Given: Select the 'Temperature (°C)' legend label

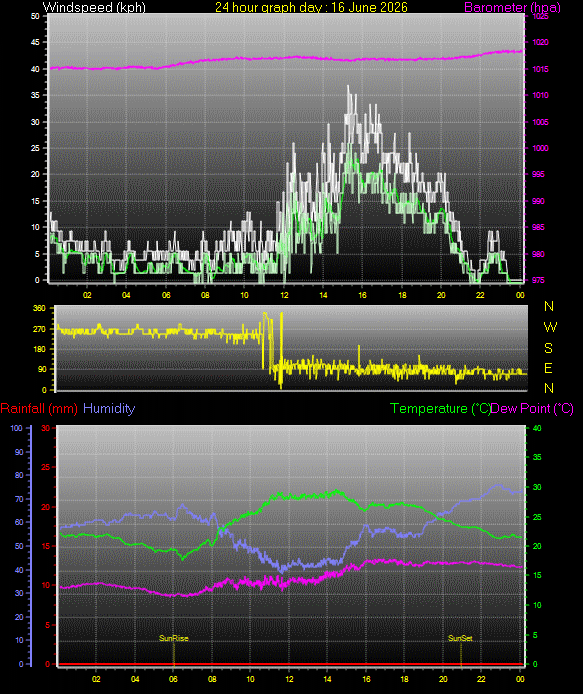Looking at the screenshot, I should pyautogui.click(x=440, y=408).
